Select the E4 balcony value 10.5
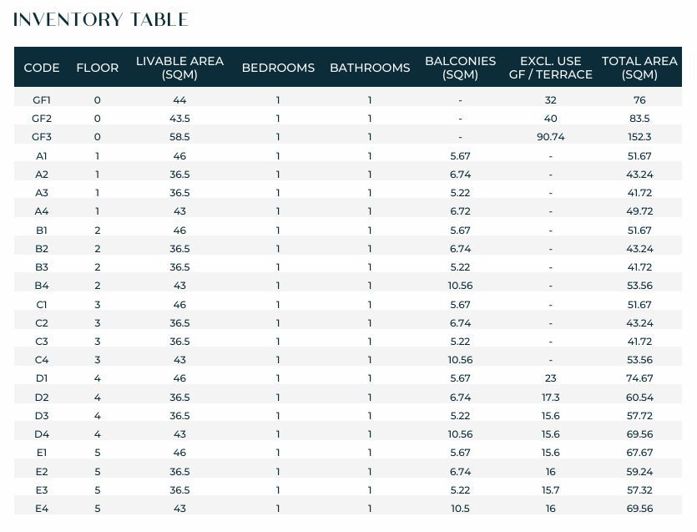The width and height of the screenshot is (697, 532). tap(460, 508)
